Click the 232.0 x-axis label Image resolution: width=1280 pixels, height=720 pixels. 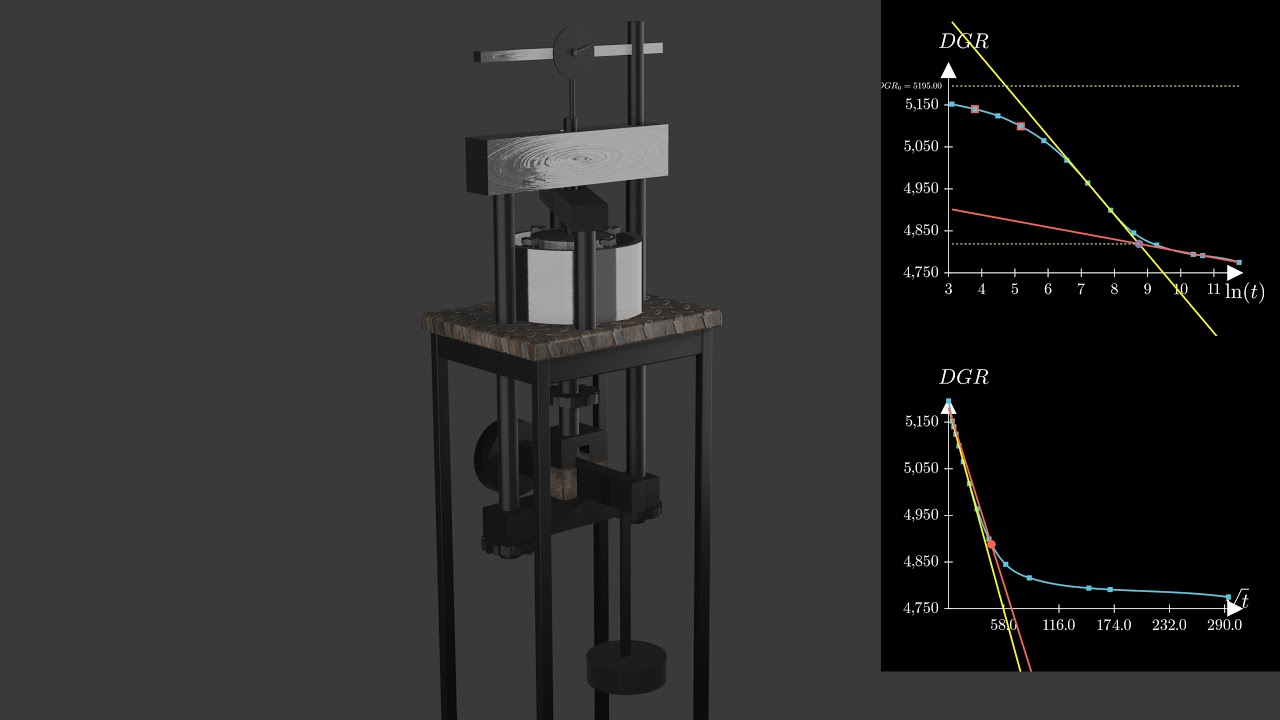pos(1169,625)
